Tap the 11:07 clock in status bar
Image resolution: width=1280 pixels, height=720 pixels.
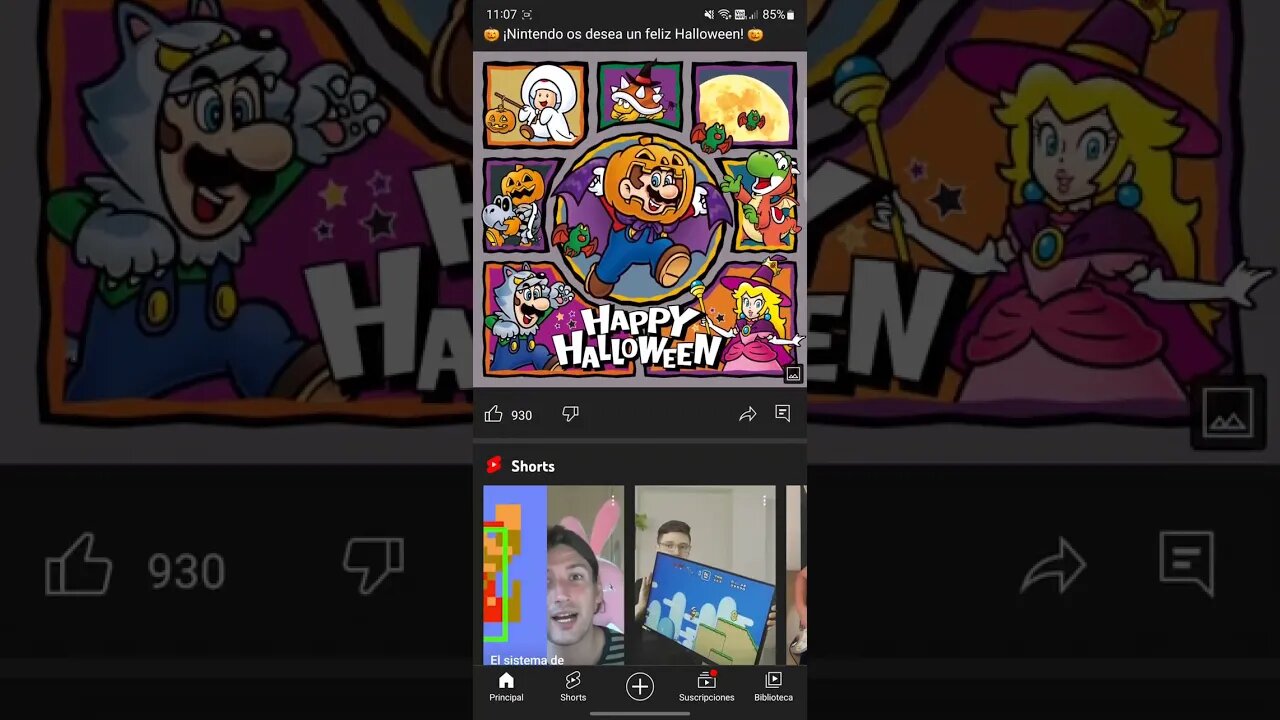pyautogui.click(x=501, y=15)
